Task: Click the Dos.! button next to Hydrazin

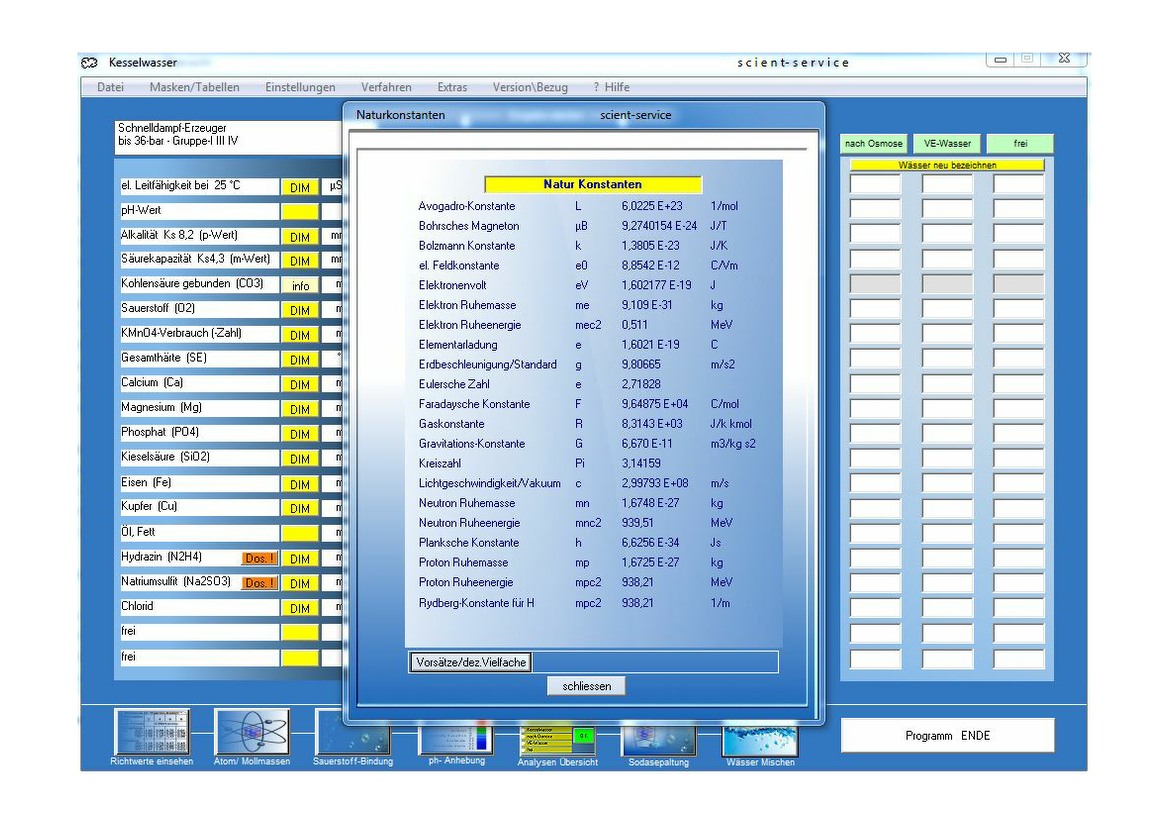Action: pos(259,559)
